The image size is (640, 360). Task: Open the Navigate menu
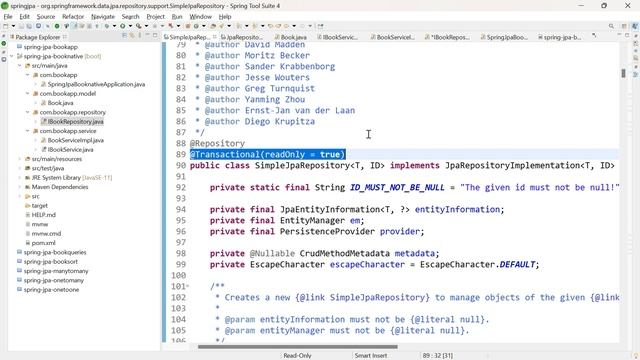coord(103,17)
